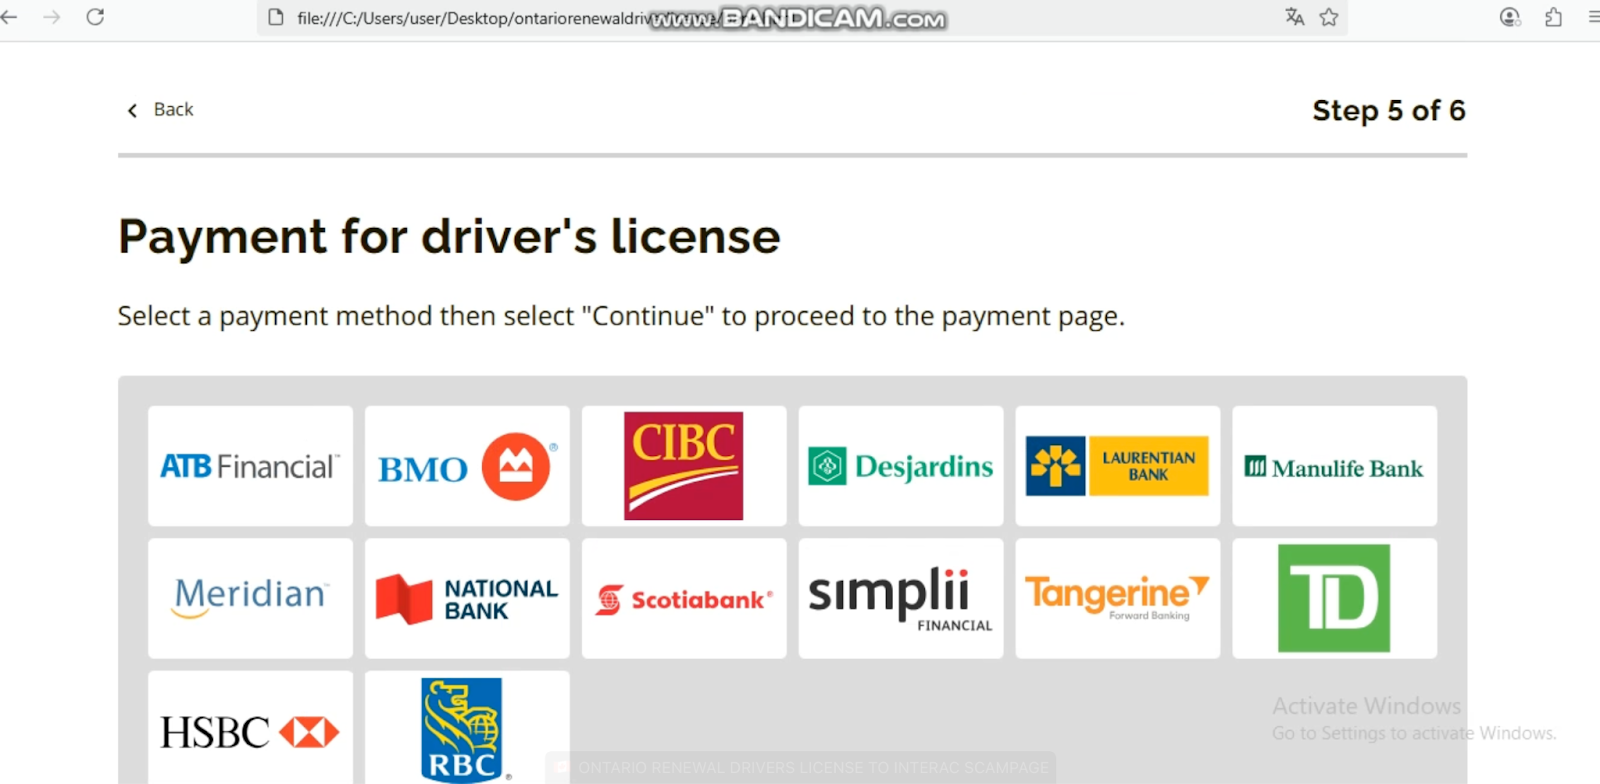Reload the page with refresh icon
The height and width of the screenshot is (784, 1600).
tap(95, 17)
